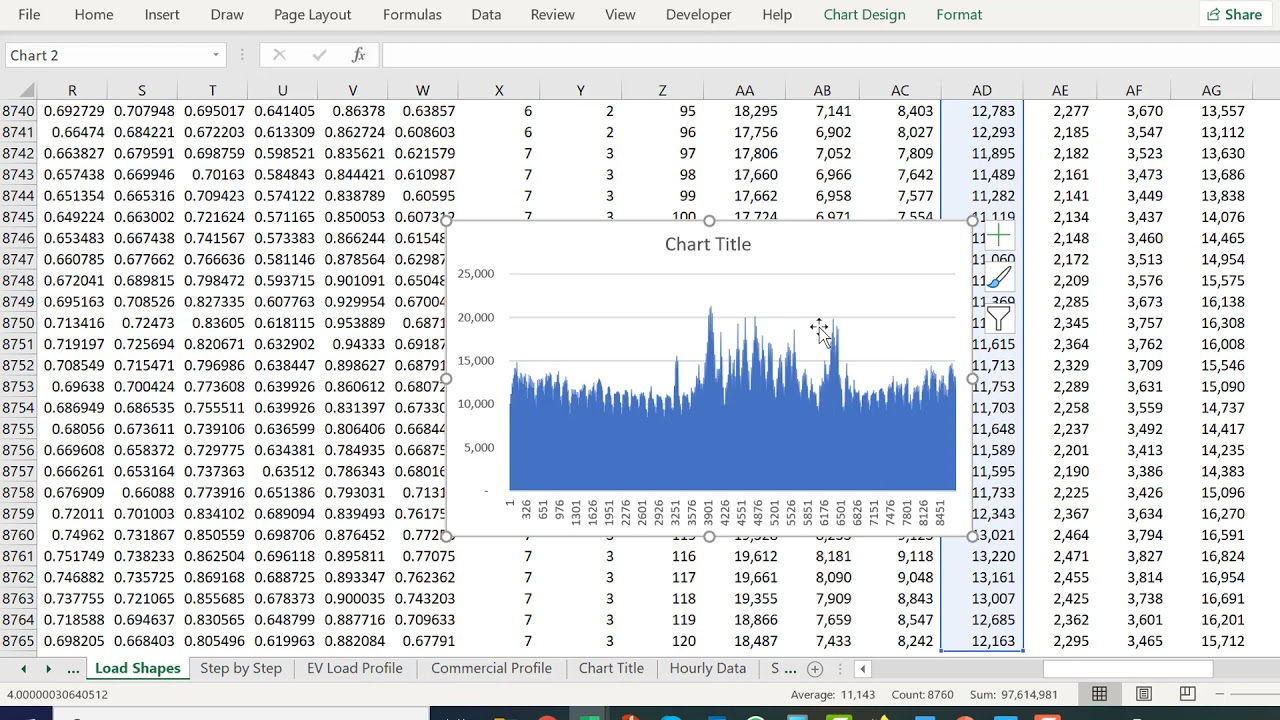Viewport: 1280px width, 720px height.
Task: Expand the Name Box dropdown arrow
Action: point(215,55)
